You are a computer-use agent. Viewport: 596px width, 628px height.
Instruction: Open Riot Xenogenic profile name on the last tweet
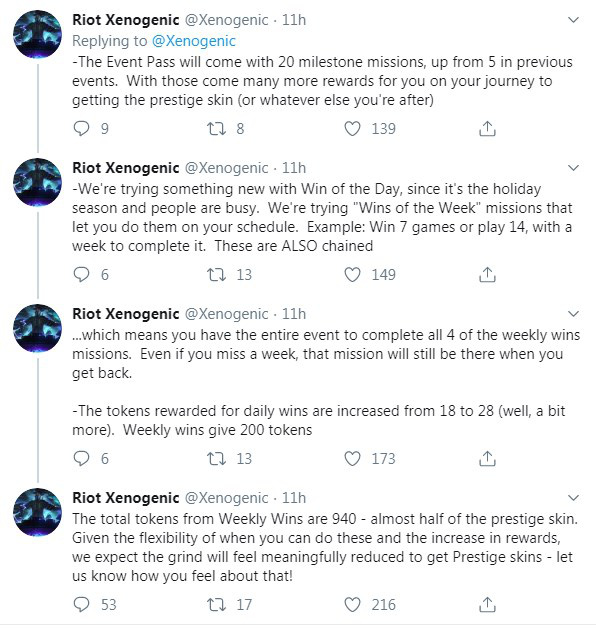(x=125, y=498)
